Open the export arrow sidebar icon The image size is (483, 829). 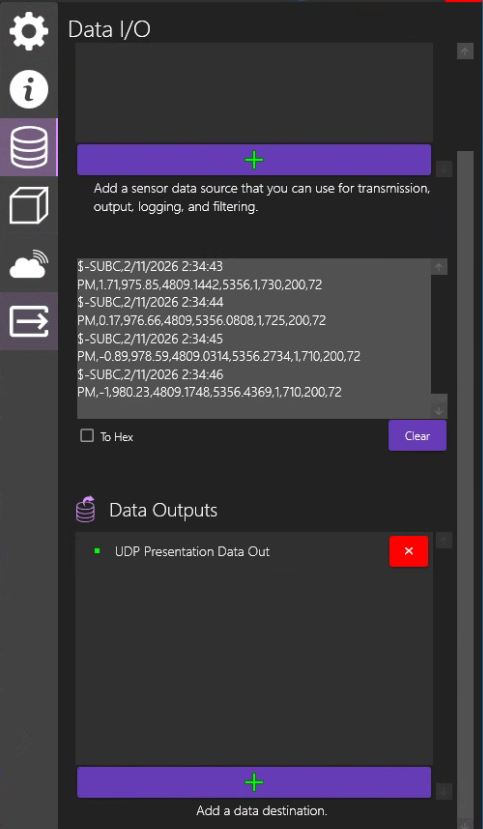click(29, 321)
